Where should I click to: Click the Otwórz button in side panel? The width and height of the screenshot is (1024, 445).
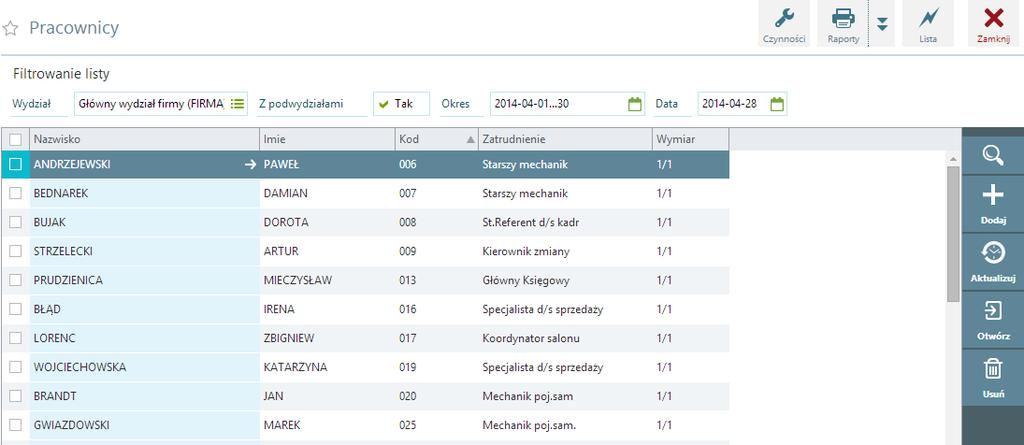993,320
